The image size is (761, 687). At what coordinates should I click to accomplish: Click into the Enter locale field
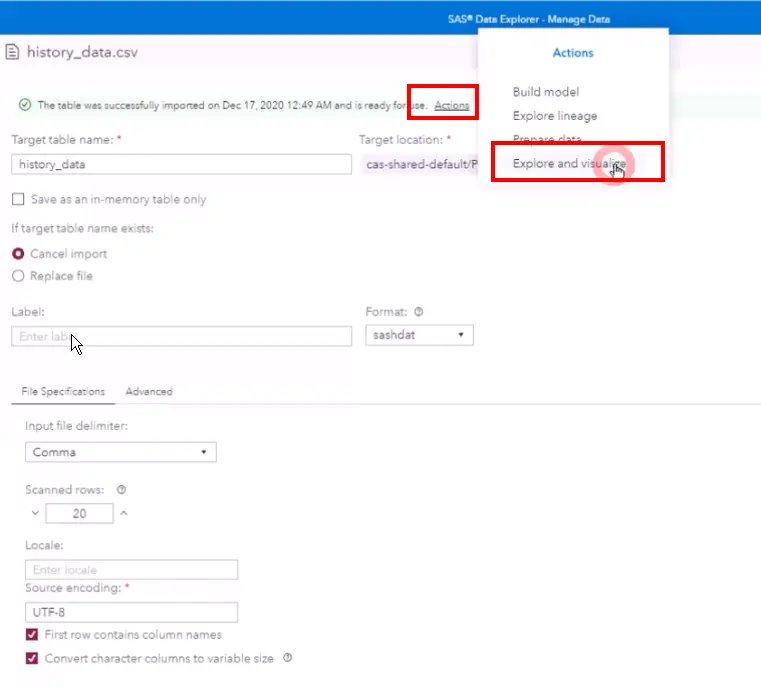(131, 570)
